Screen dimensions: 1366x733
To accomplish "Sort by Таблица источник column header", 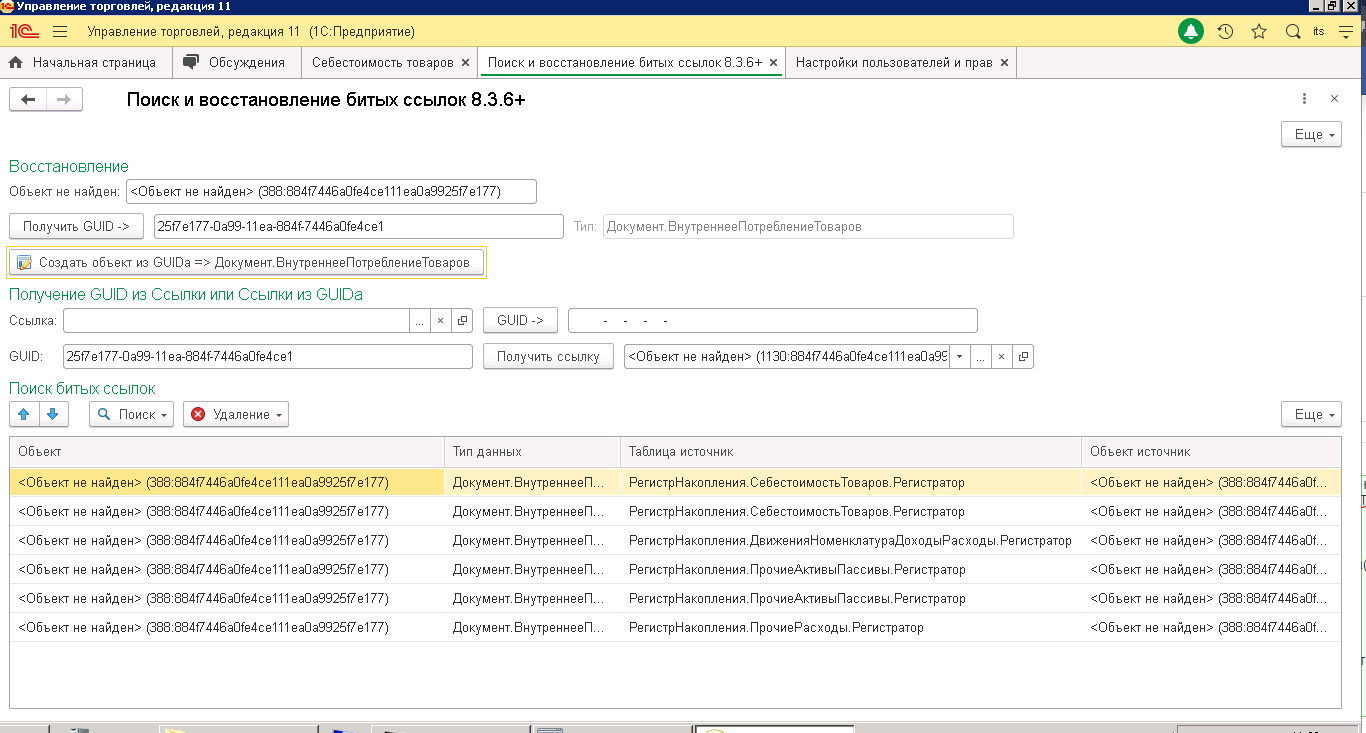I will [x=851, y=452].
